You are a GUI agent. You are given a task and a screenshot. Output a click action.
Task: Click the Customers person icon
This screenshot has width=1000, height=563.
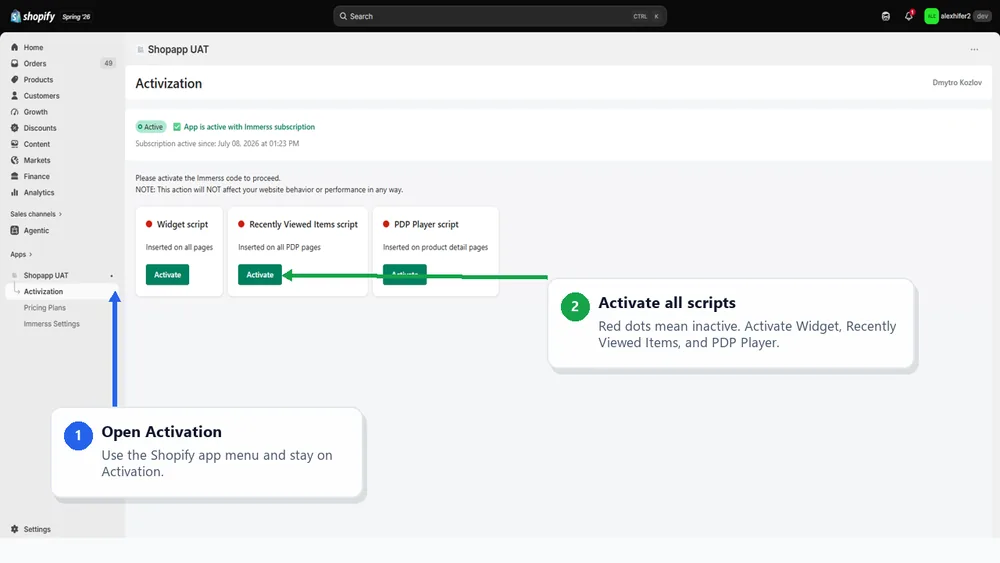(x=15, y=96)
